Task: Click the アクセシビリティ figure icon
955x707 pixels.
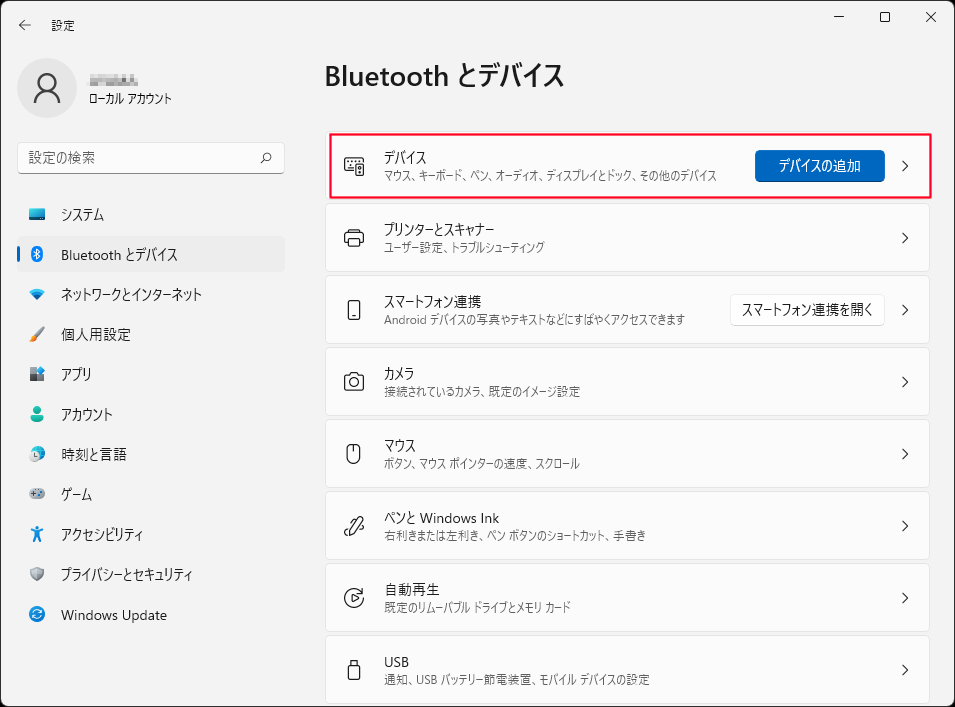Action: (x=37, y=534)
